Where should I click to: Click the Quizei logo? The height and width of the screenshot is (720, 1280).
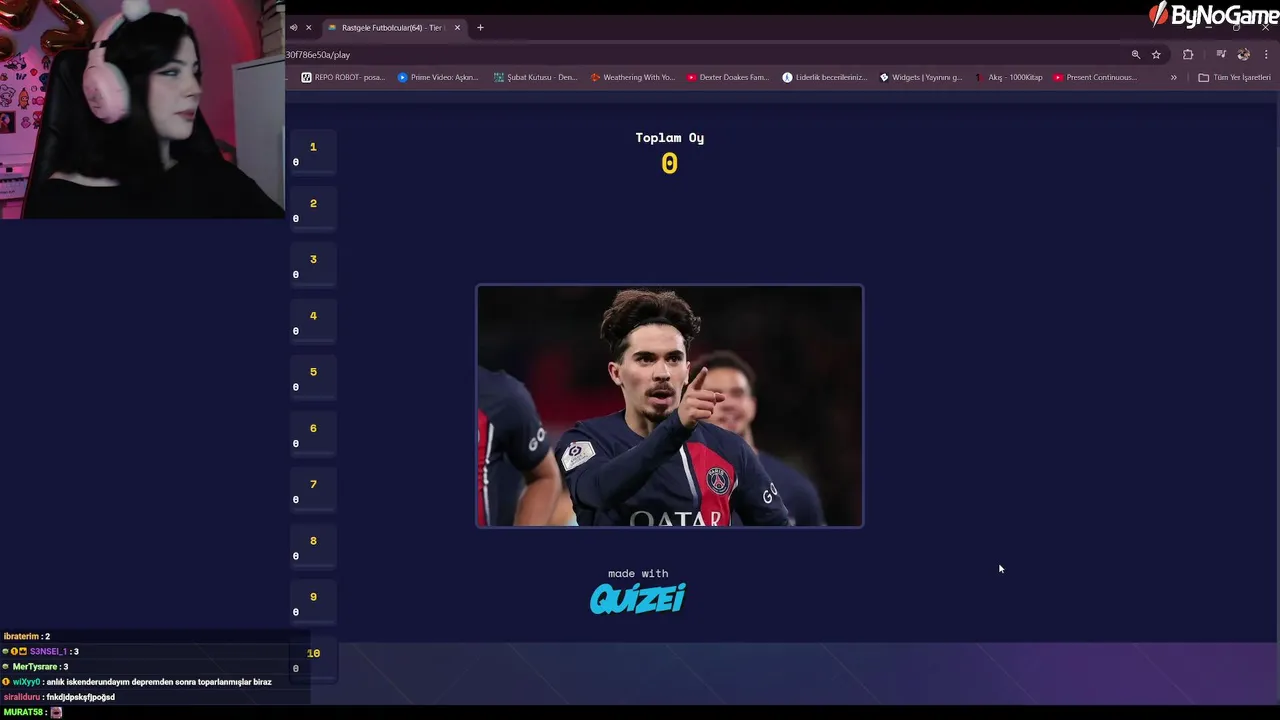pos(637,598)
